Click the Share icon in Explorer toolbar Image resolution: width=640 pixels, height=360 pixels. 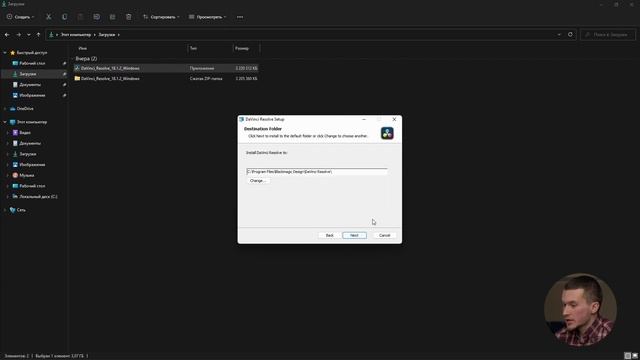point(112,17)
